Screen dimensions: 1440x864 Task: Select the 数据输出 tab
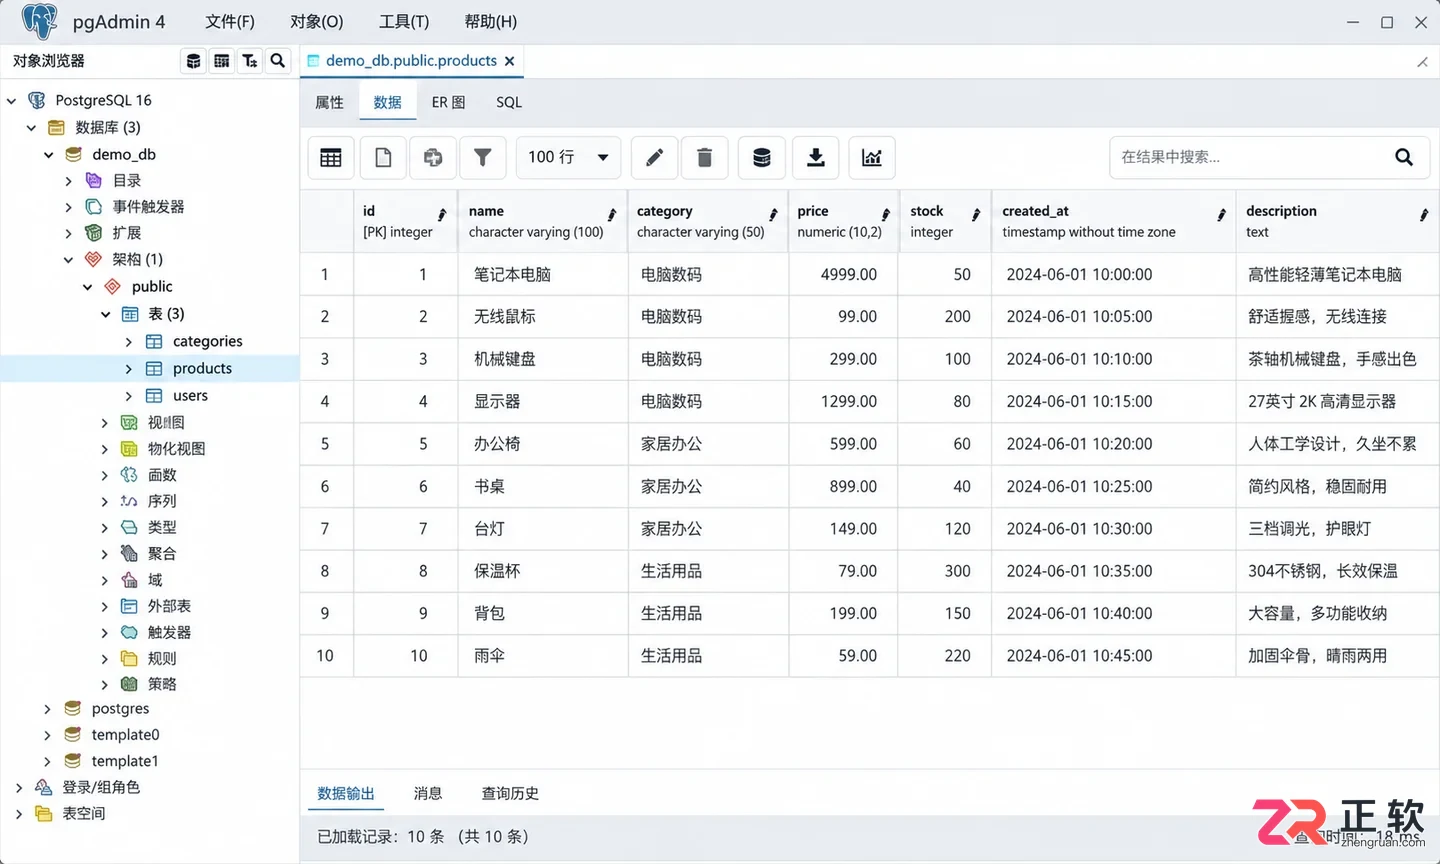pyautogui.click(x=346, y=793)
